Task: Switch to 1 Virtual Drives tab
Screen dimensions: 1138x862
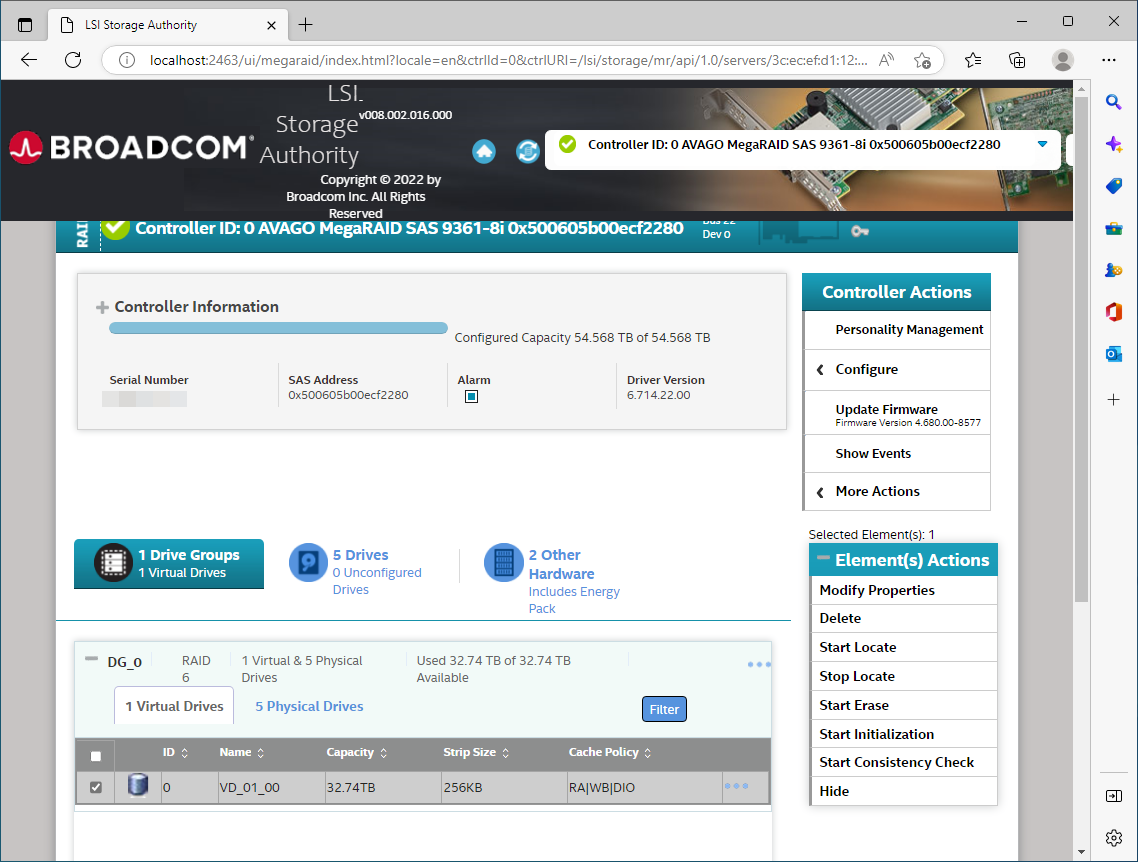Action: tap(174, 706)
